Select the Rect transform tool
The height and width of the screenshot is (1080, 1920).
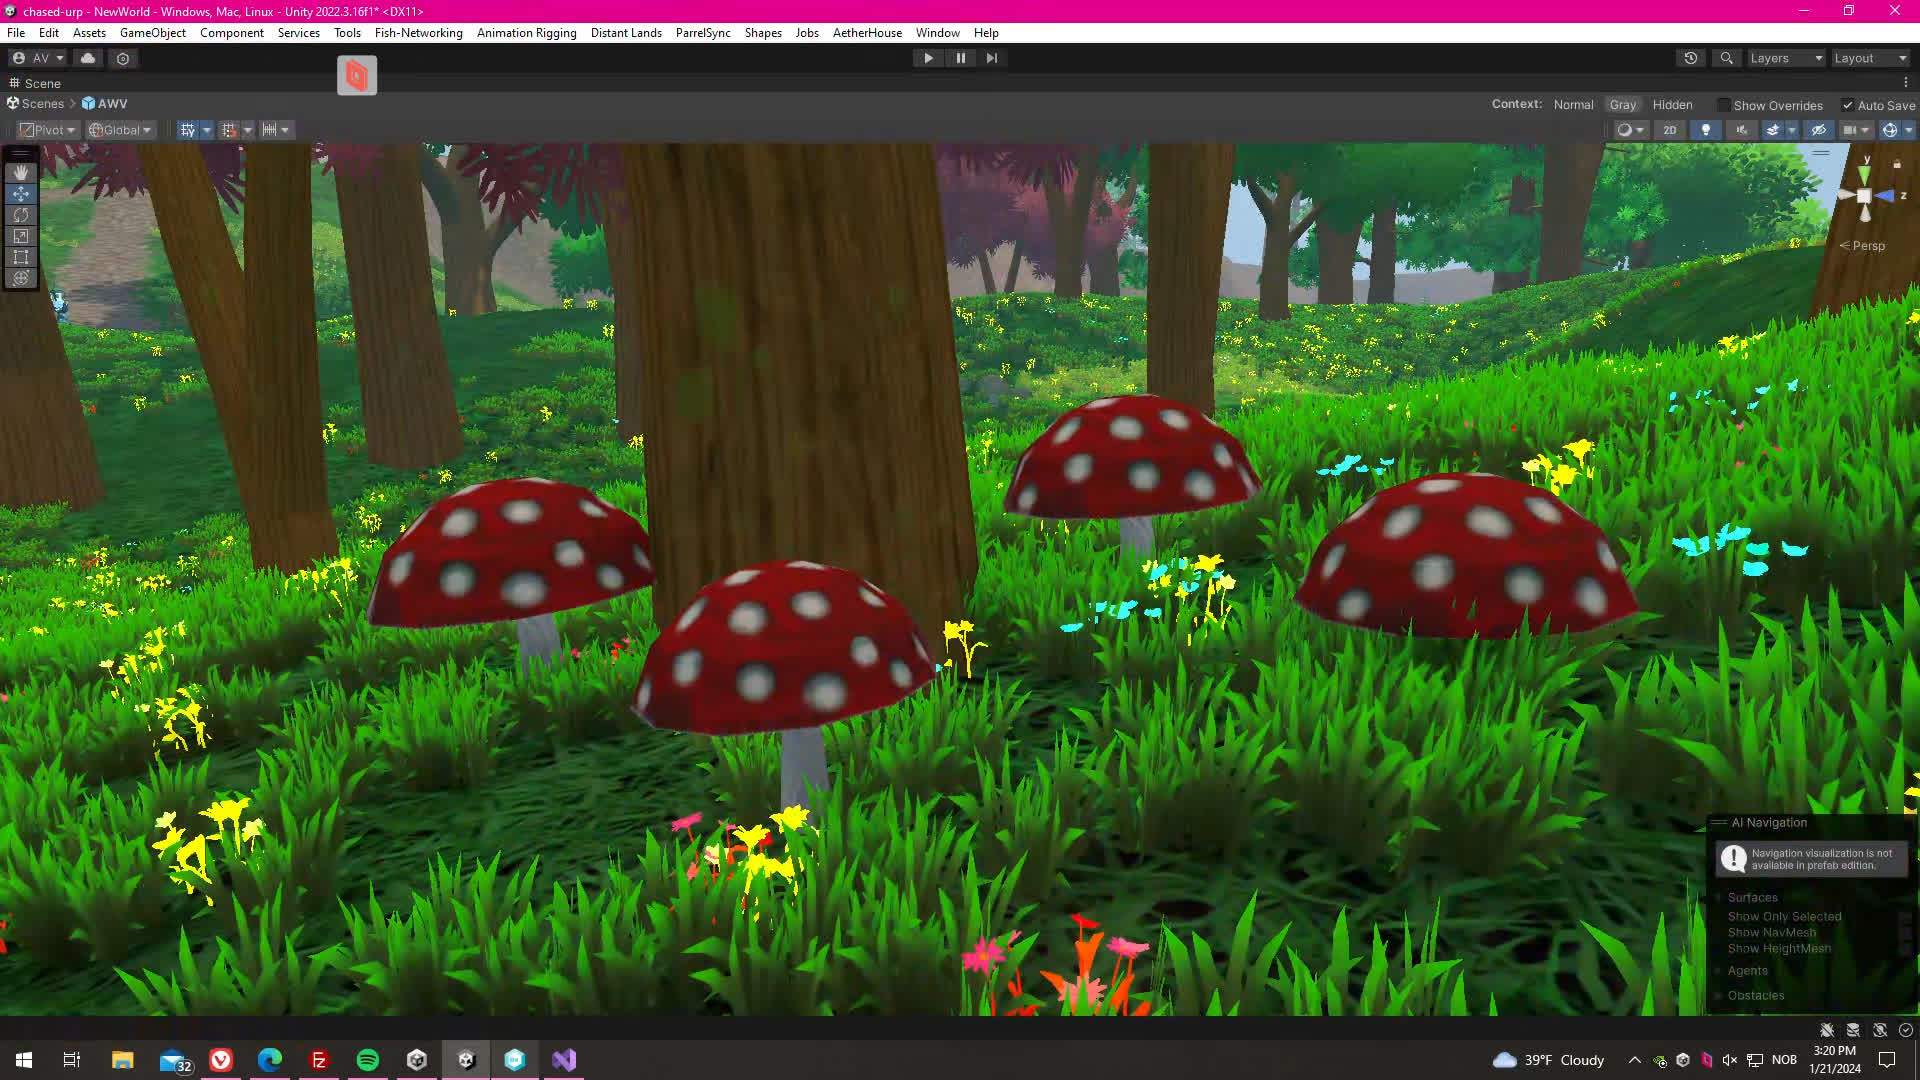pos(20,257)
